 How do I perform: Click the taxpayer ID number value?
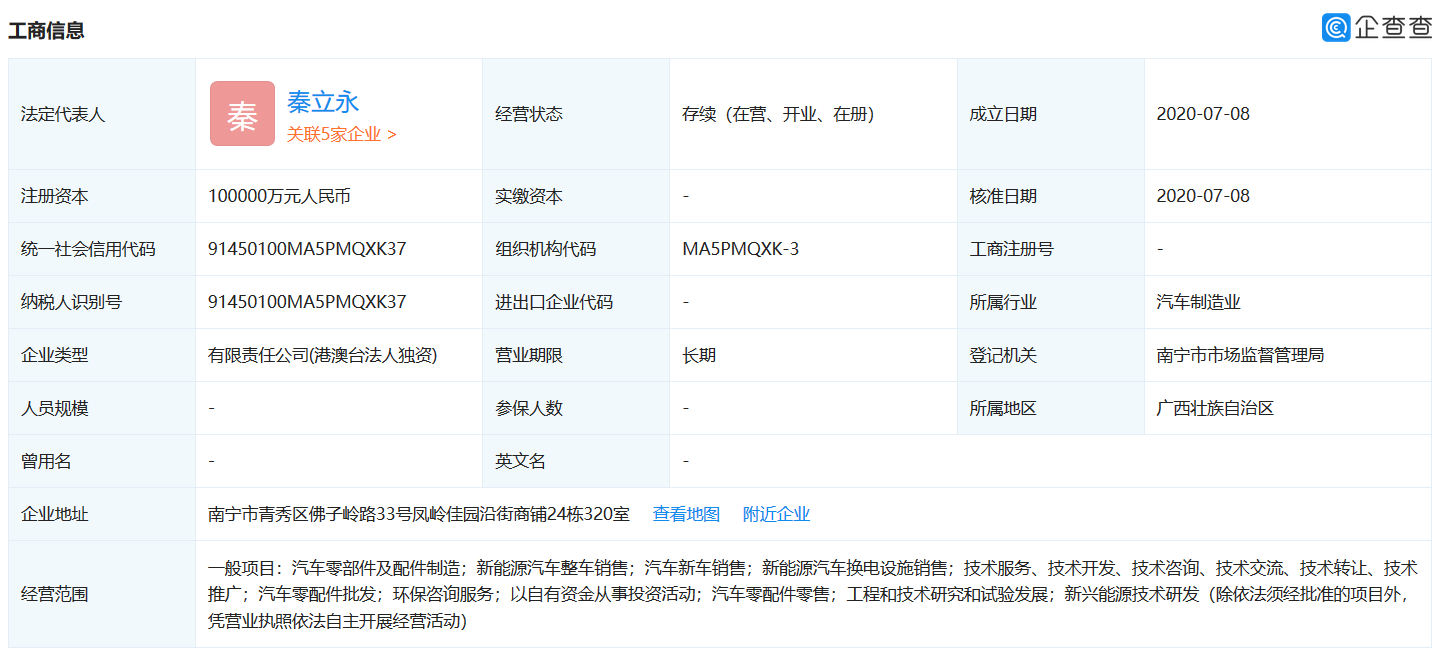click(x=307, y=302)
